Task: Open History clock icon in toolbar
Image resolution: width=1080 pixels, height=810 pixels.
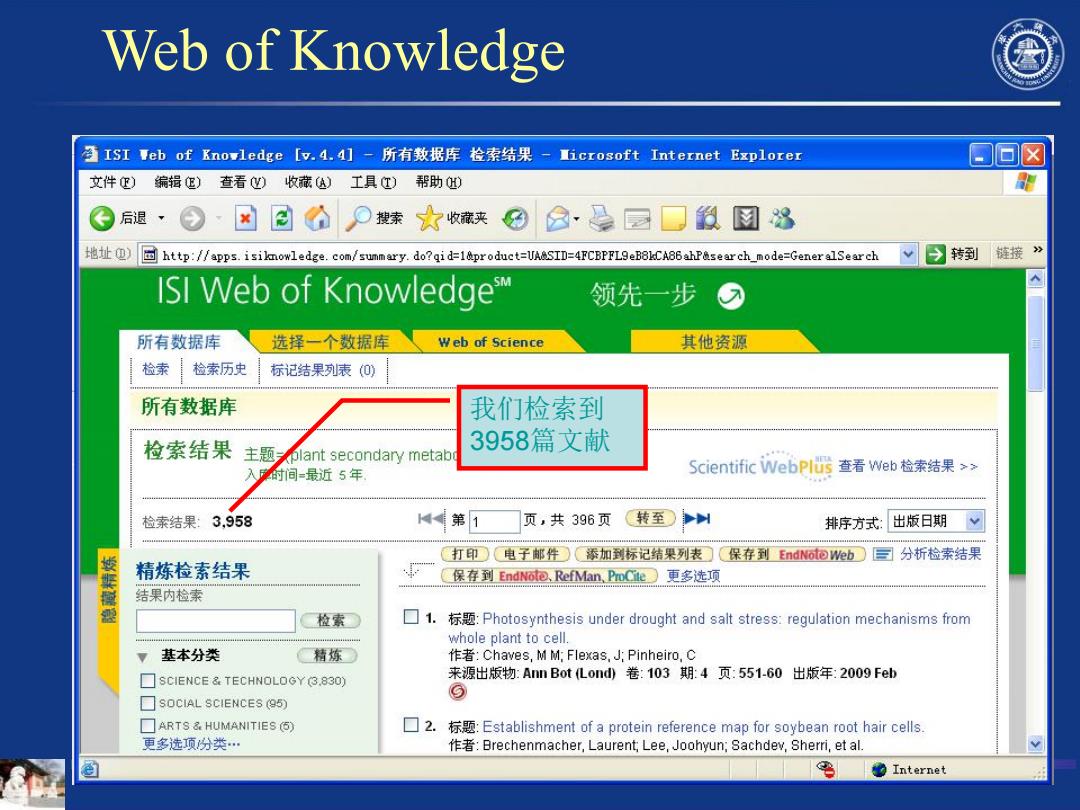Action: coord(515,218)
